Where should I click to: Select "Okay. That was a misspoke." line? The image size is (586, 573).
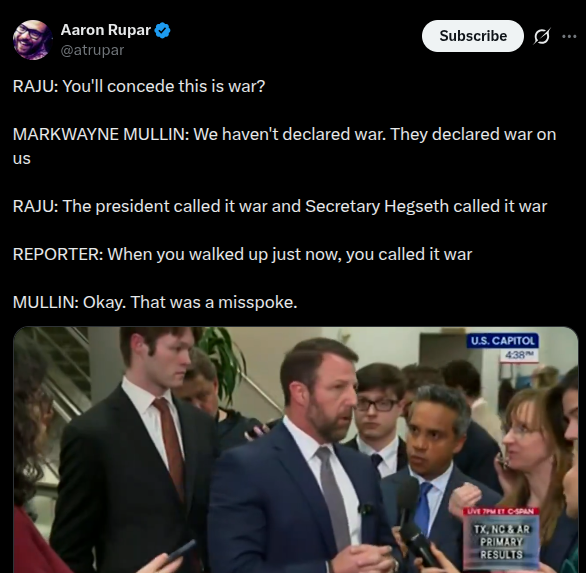pos(190,302)
